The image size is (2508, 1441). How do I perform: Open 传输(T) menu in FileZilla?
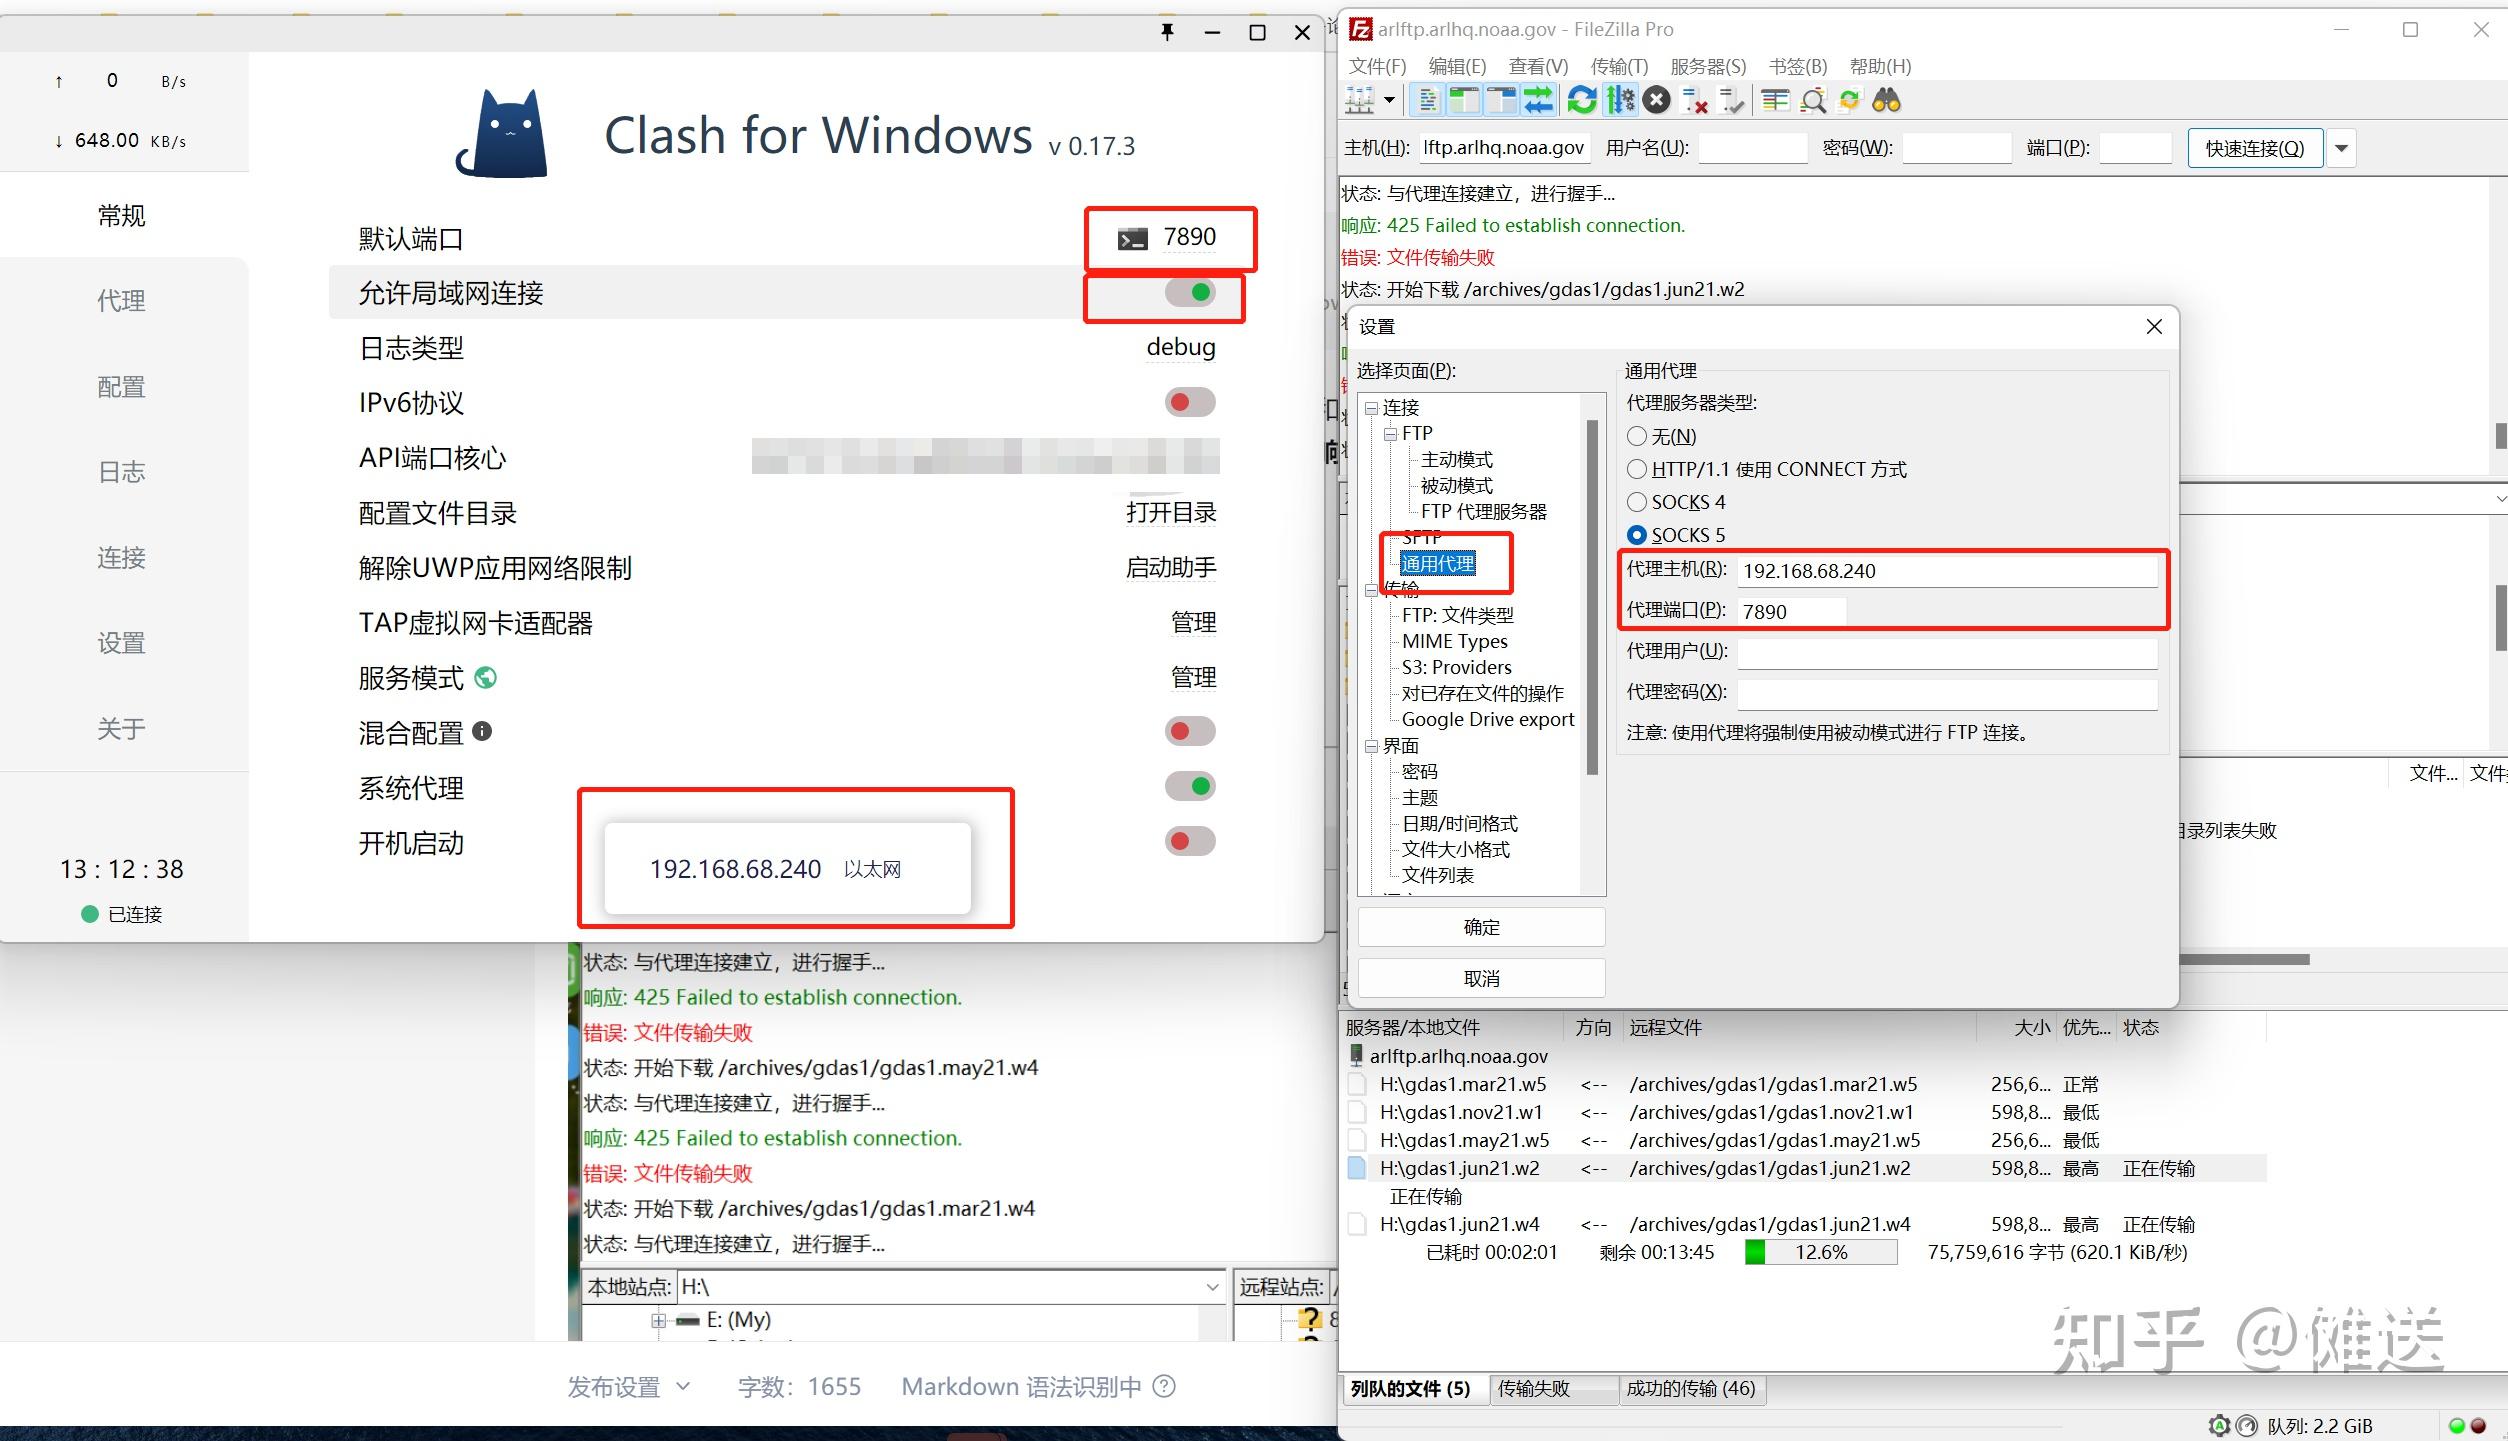point(1619,66)
